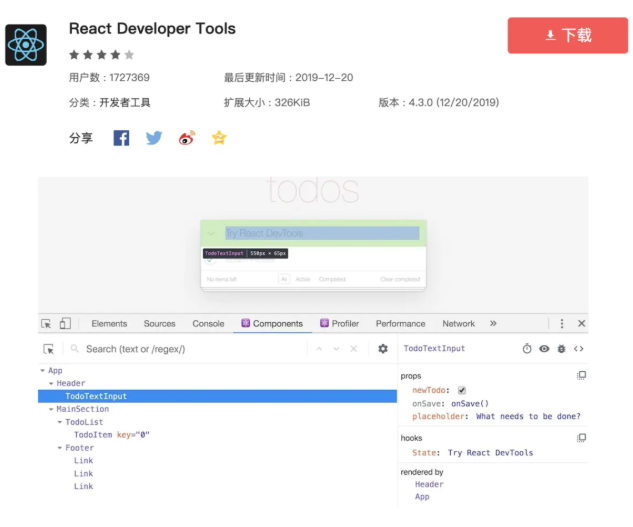Viewport: 633px width, 527px height.
Task: Click the TodoTextInput size tooltip
Action: pyautogui.click(x=245, y=253)
